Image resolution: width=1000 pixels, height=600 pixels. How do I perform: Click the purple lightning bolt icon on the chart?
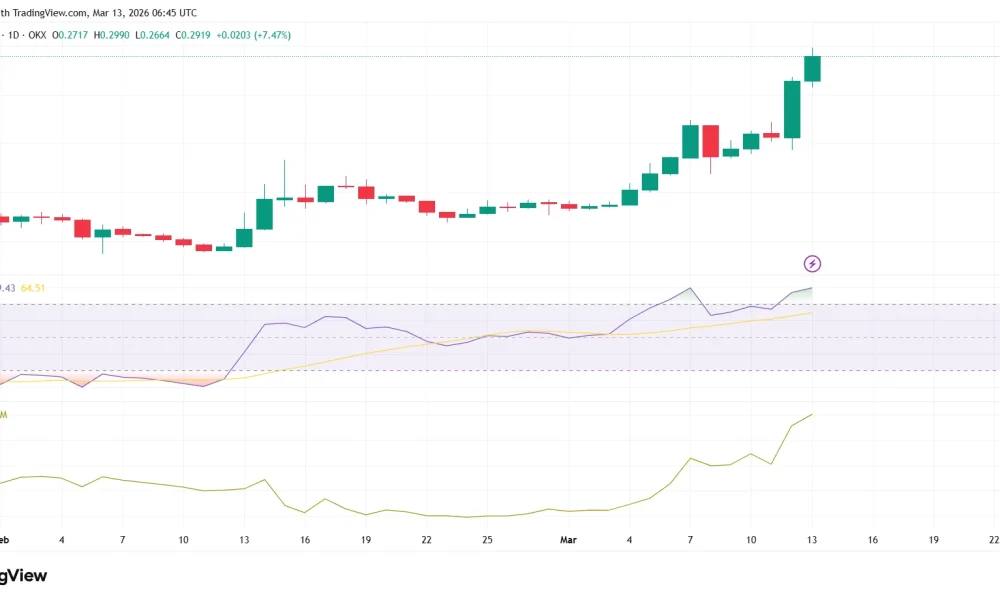[x=813, y=263]
